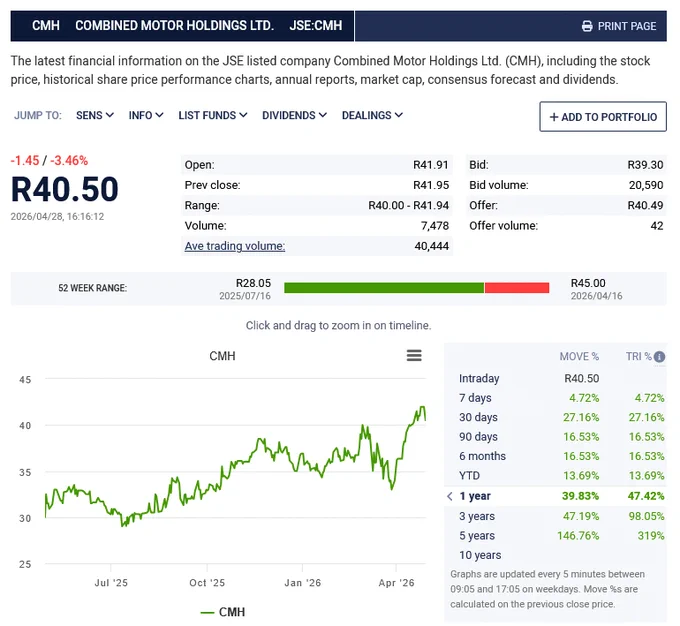680x626 pixels.
Task: Click the Offer value R40.49
Action: tap(645, 206)
